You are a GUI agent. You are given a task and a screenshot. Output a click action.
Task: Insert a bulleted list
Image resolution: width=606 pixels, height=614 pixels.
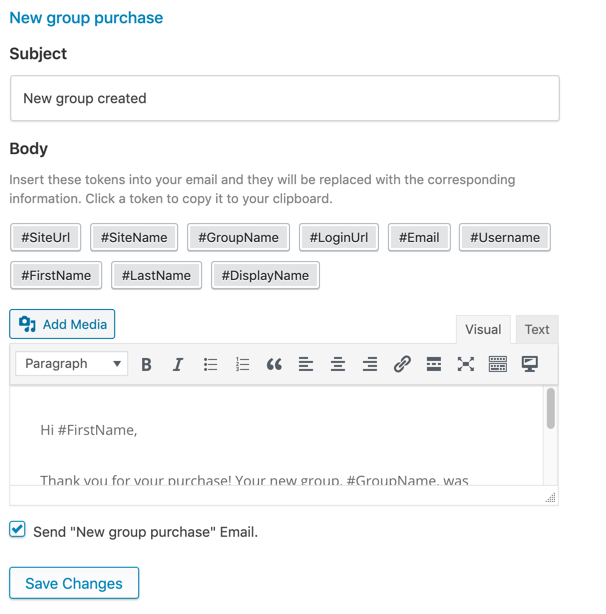click(210, 364)
